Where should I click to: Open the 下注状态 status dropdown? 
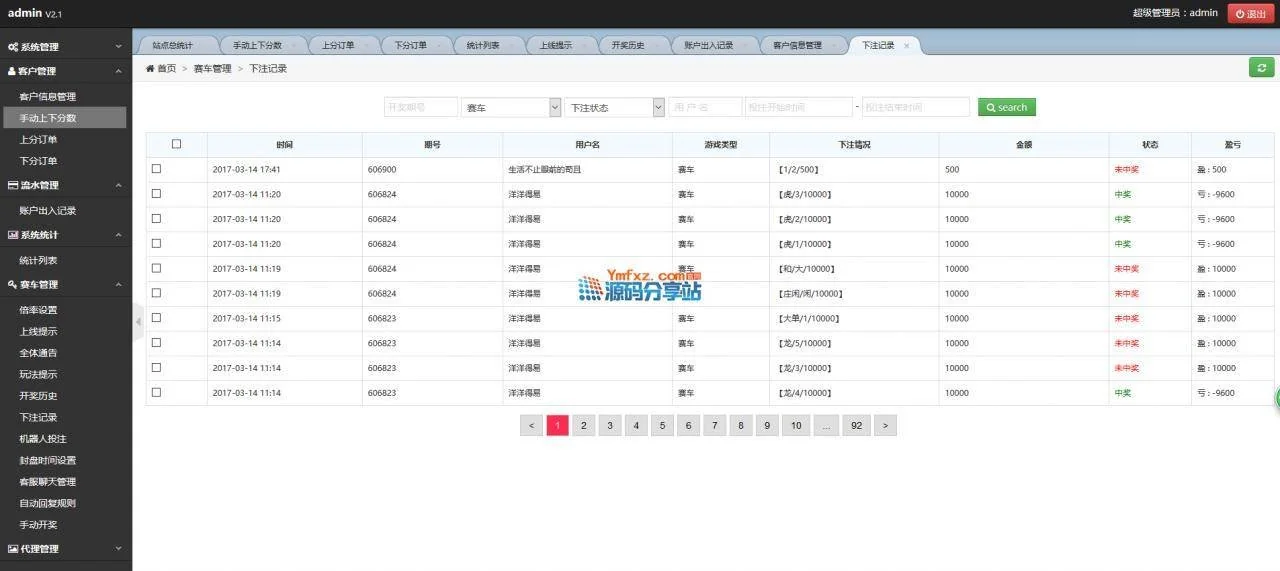(614, 107)
